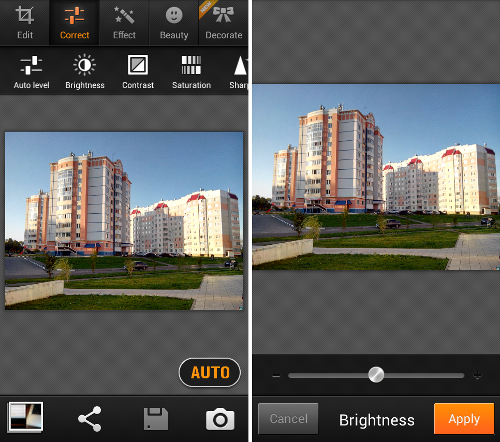Screen dimensions: 500x442
Task: Save the image with floppy disk icon
Action: click(x=156, y=419)
